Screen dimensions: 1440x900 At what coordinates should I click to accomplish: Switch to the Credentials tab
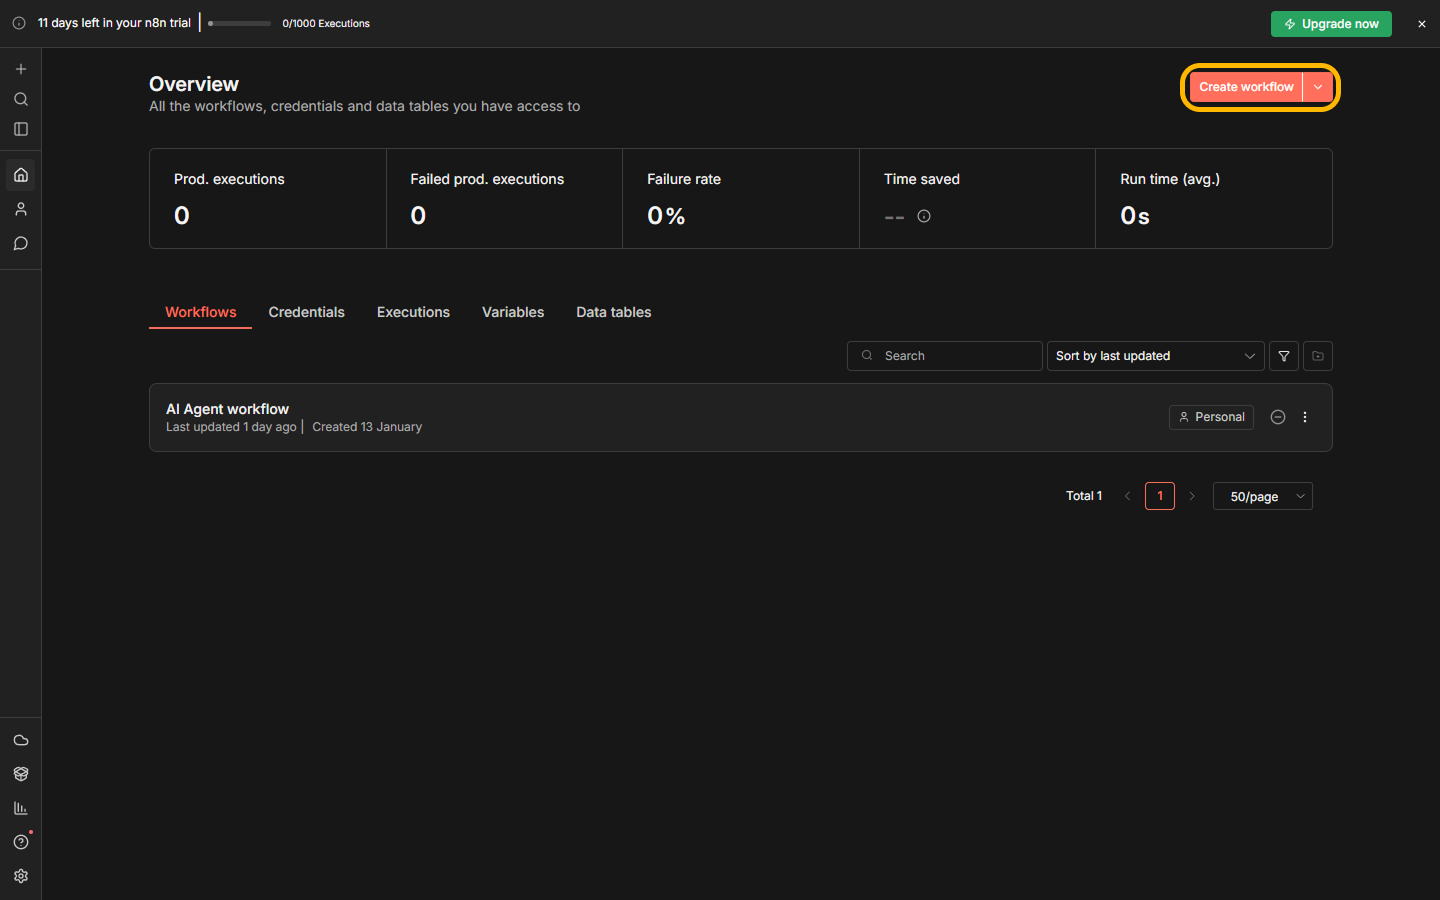(x=306, y=312)
